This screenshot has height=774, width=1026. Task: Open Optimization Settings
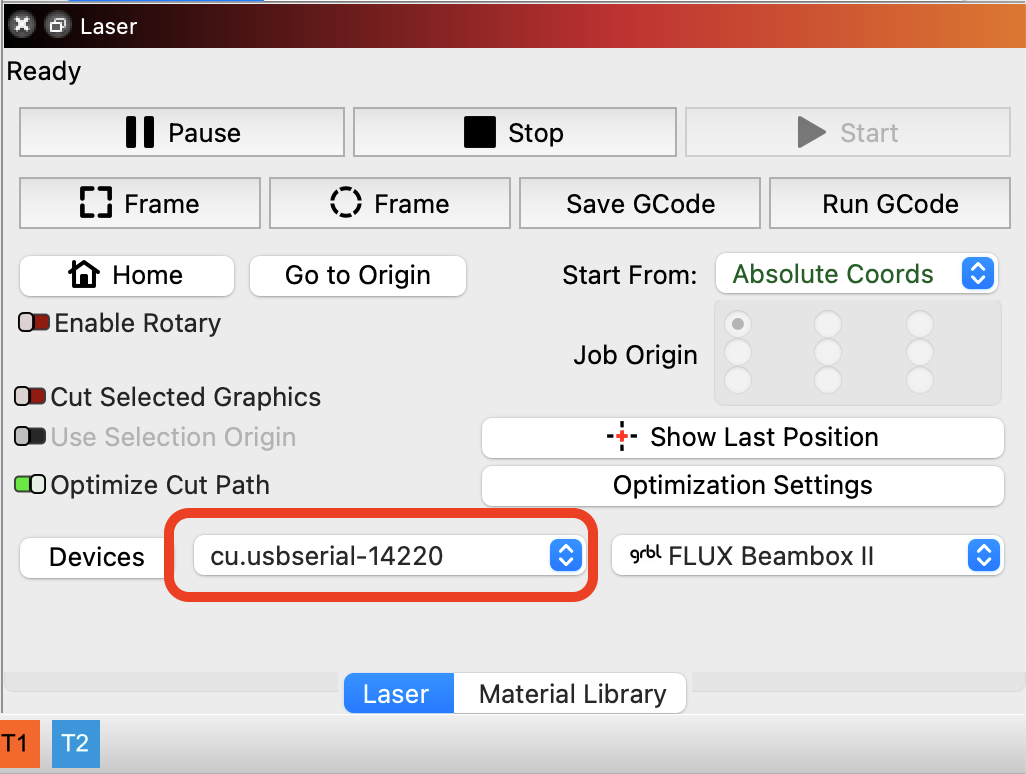click(x=743, y=485)
